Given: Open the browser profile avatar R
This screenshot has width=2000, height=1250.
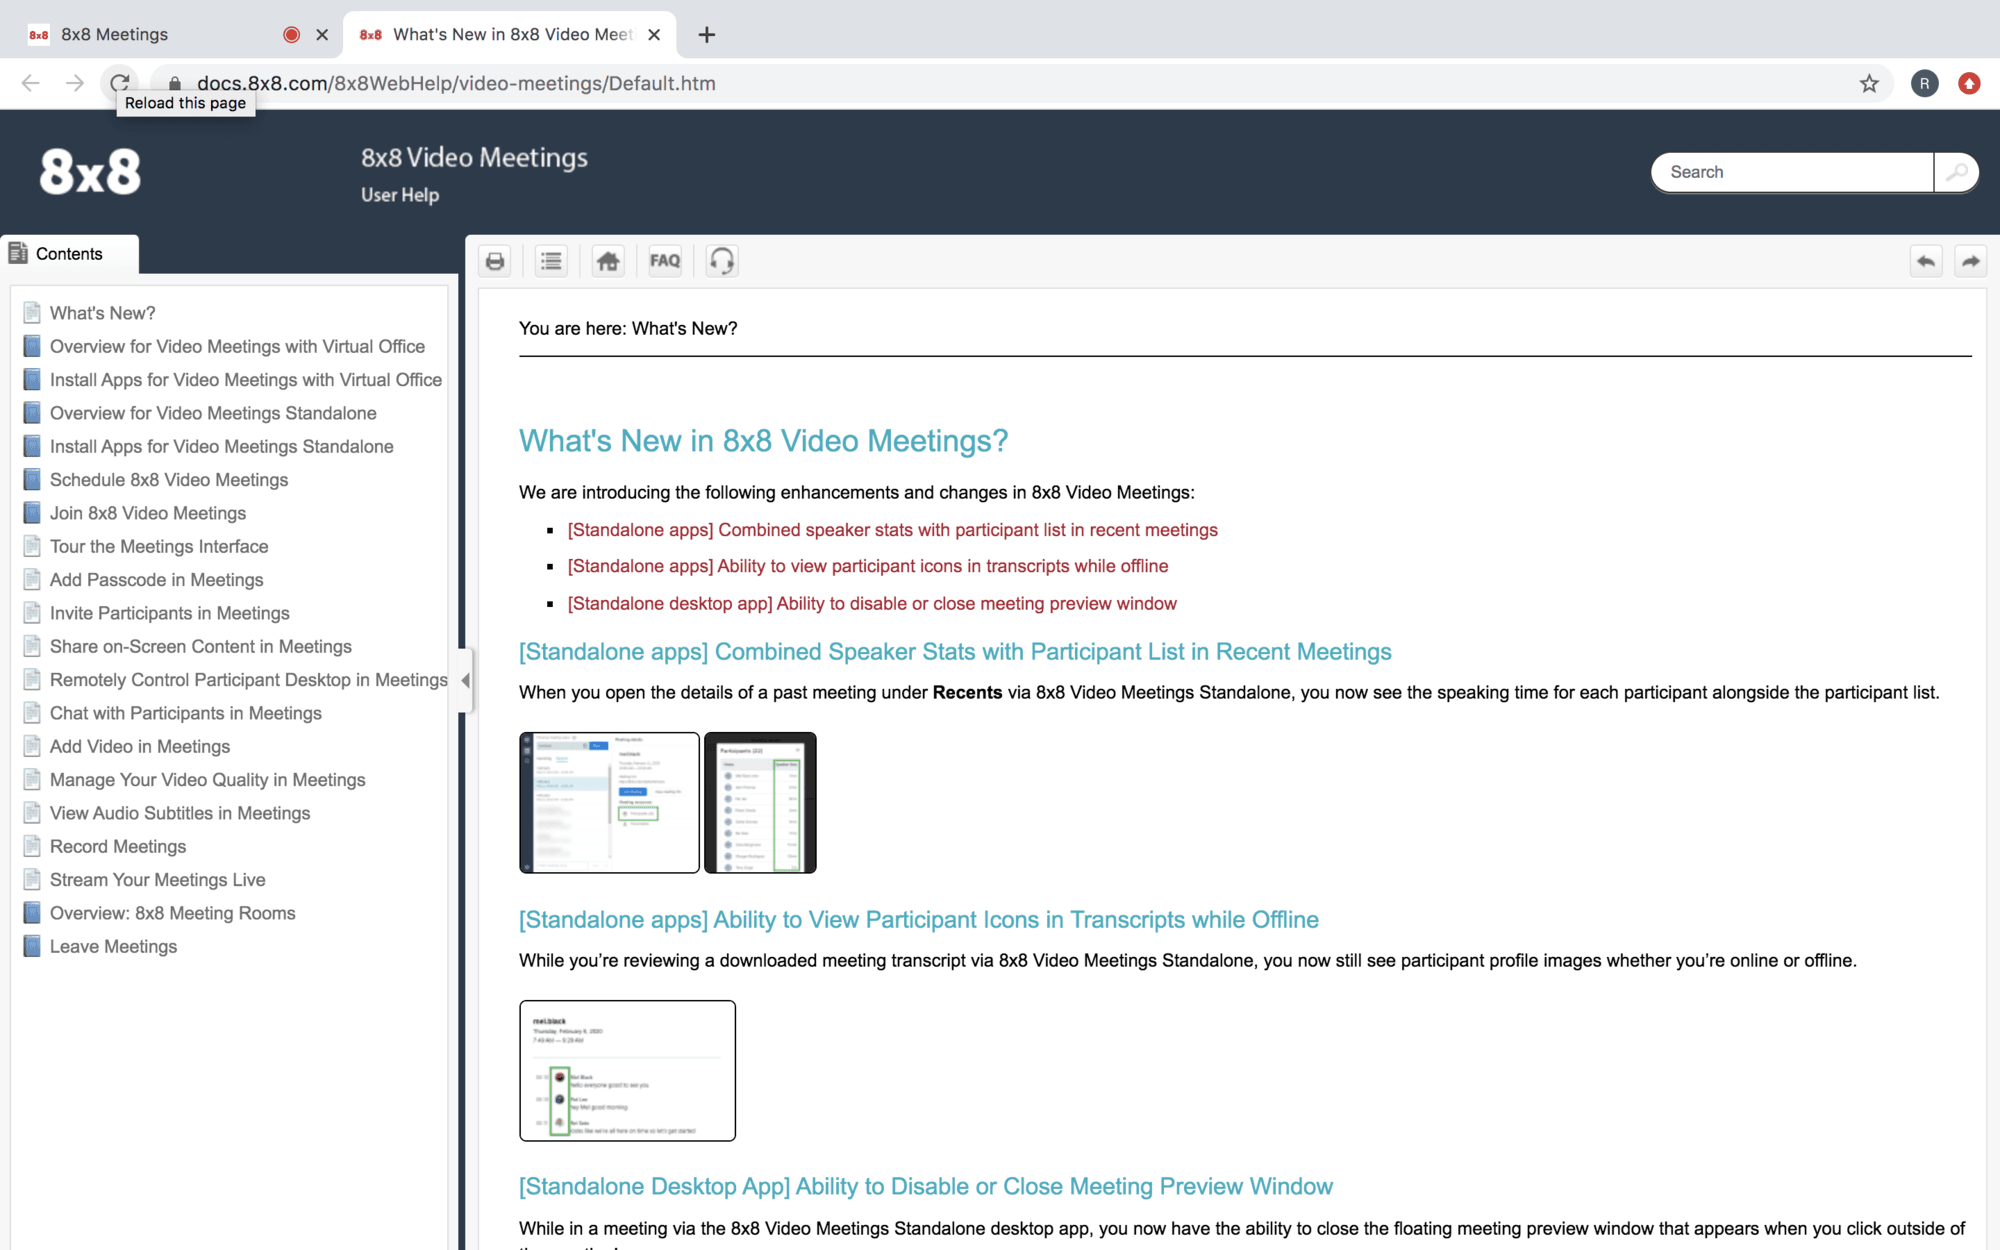Looking at the screenshot, I should (1924, 83).
